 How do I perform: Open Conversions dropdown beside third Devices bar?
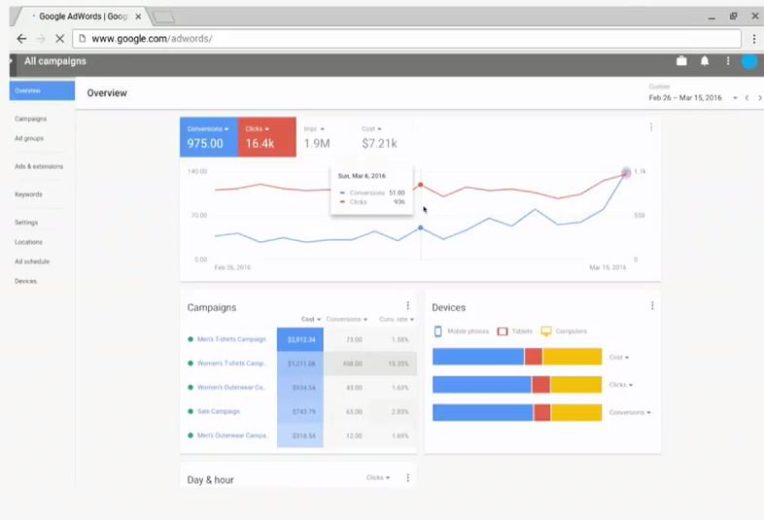pos(630,412)
